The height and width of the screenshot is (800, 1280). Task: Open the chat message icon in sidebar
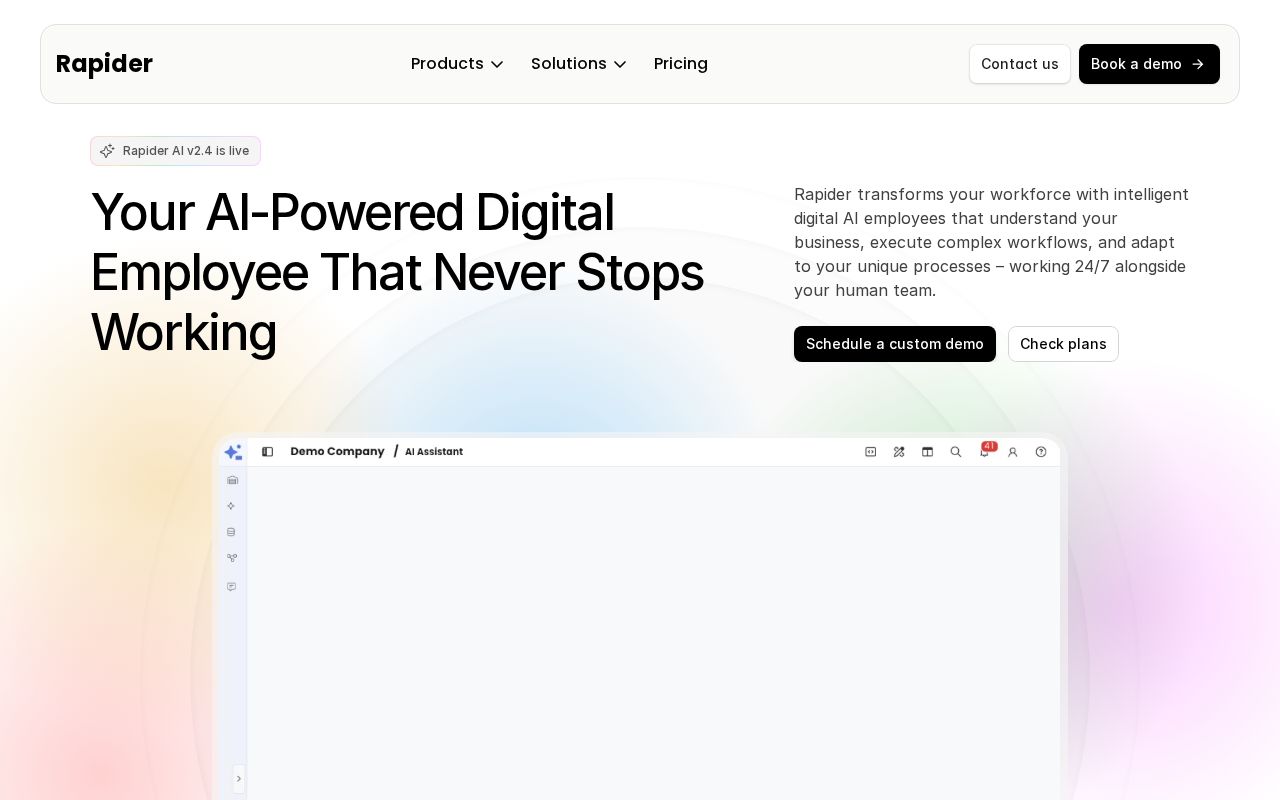[x=231, y=587]
